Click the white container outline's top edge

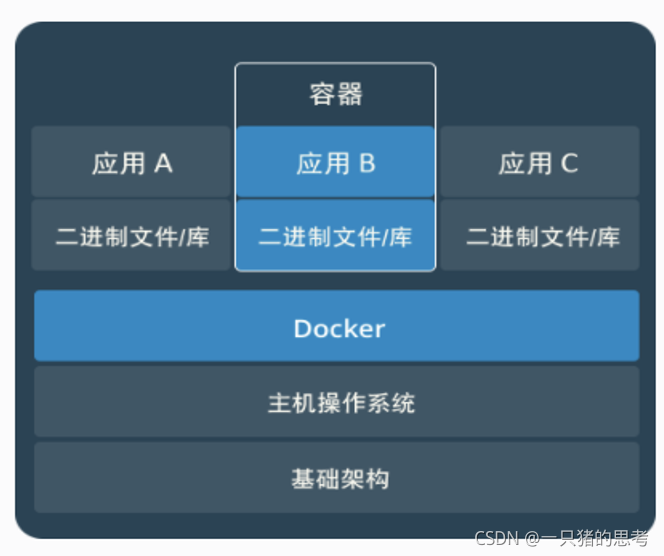point(335,63)
